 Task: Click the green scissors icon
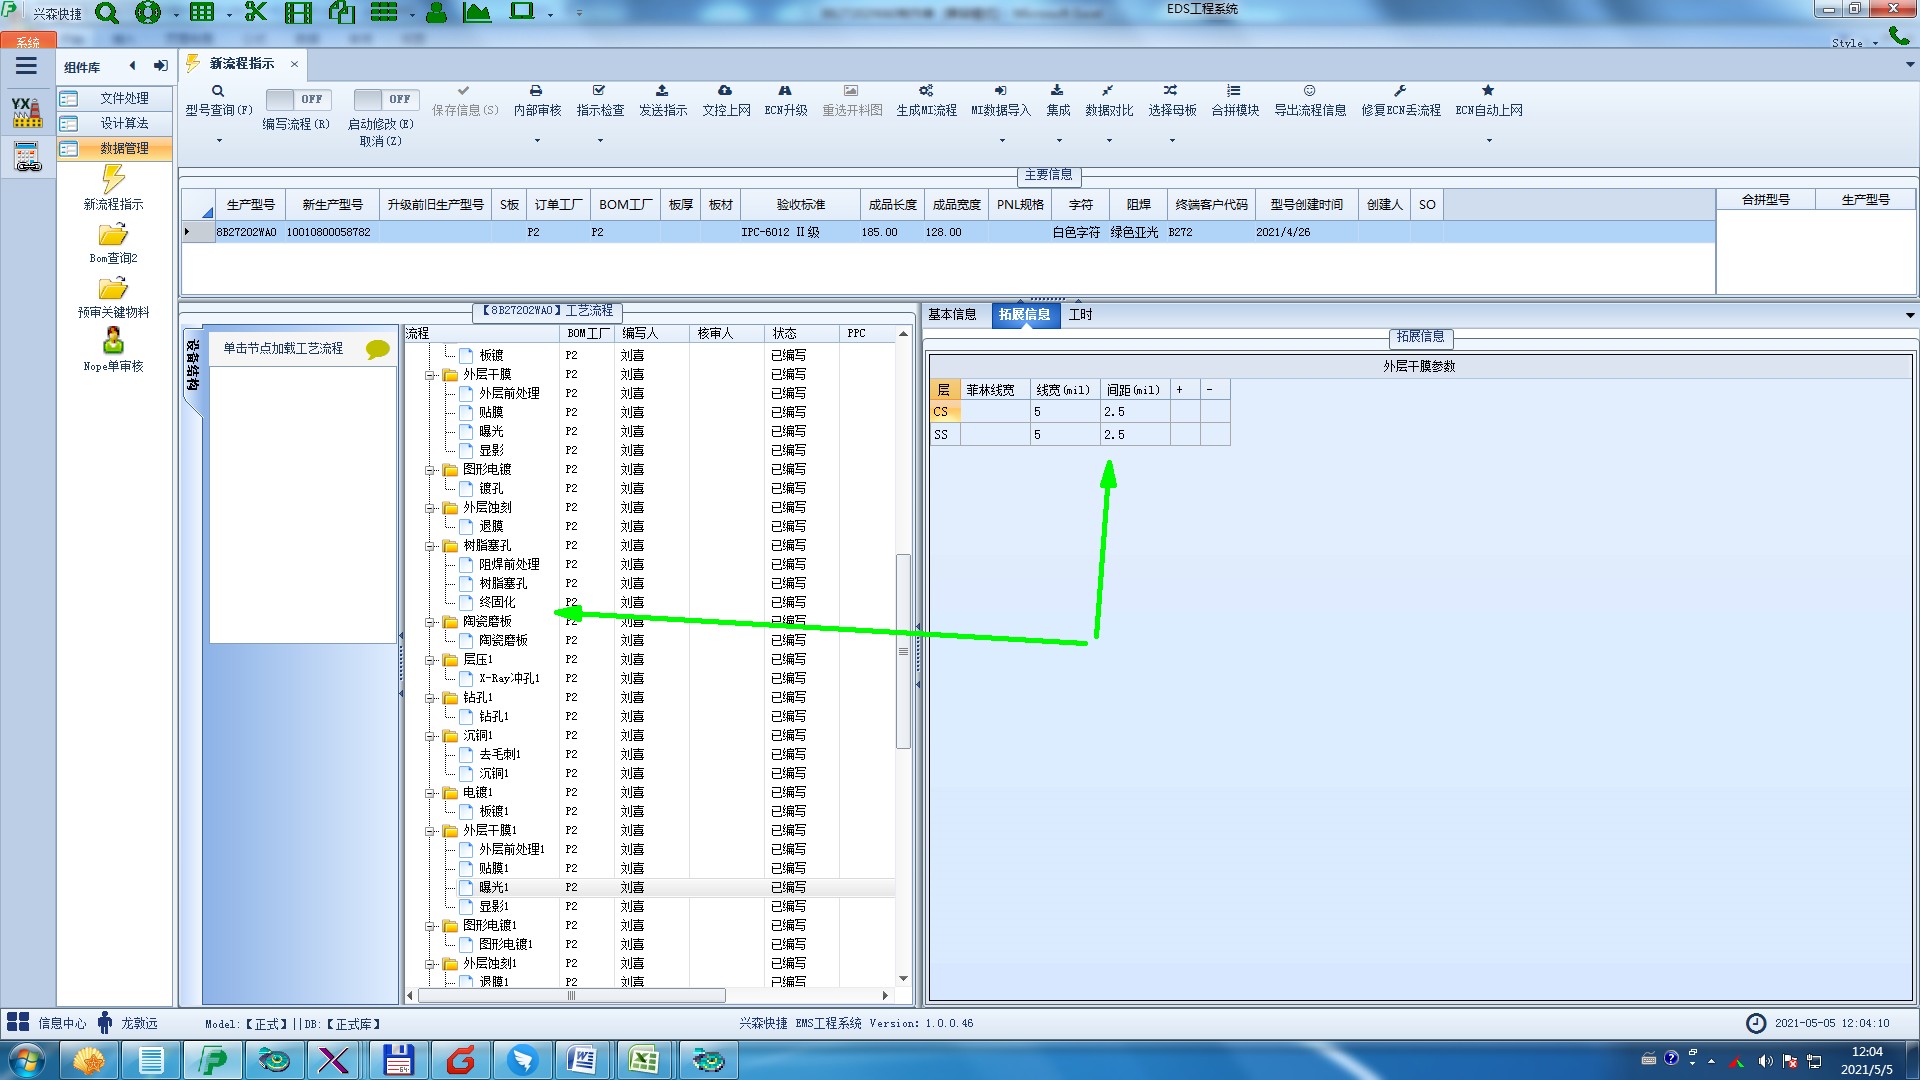tap(256, 12)
